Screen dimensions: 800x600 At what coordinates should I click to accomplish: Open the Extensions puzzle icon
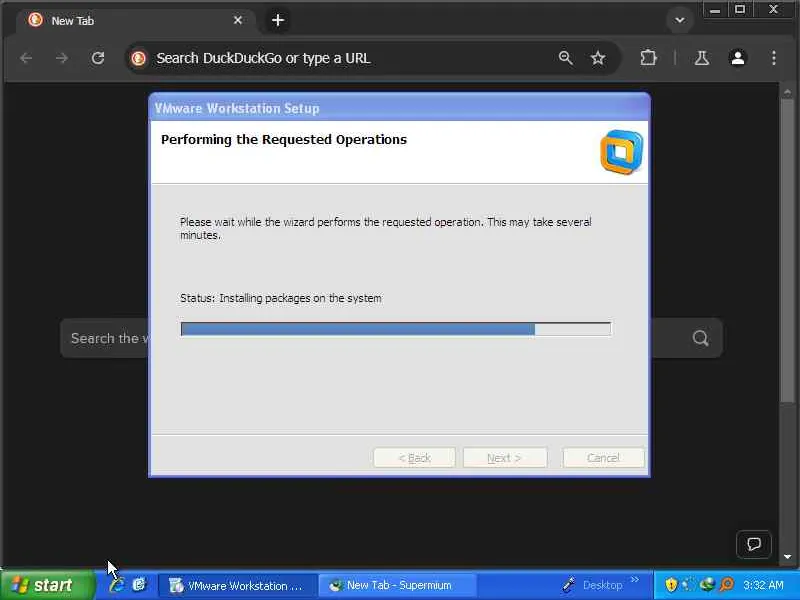click(648, 58)
